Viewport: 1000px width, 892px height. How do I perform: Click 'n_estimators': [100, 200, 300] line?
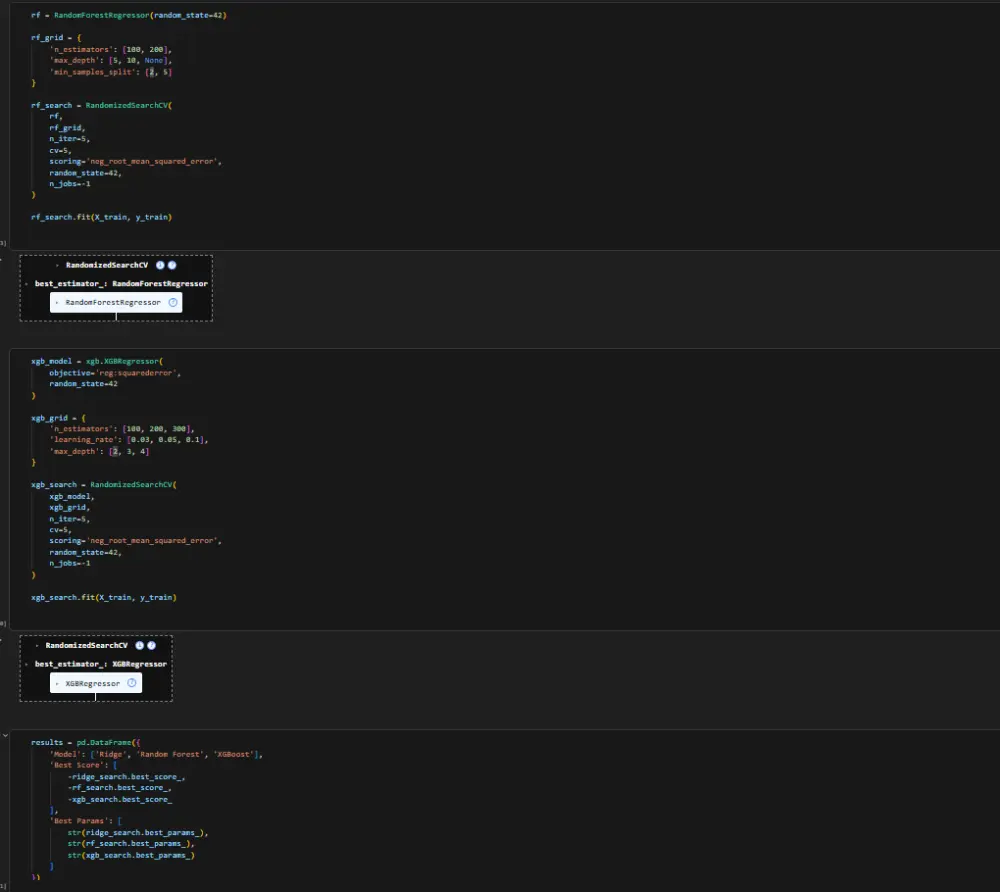point(122,429)
